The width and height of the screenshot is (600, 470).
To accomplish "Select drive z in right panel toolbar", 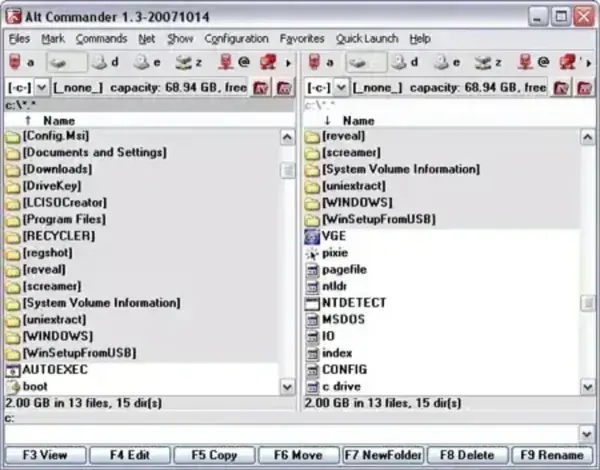I will click(x=489, y=62).
